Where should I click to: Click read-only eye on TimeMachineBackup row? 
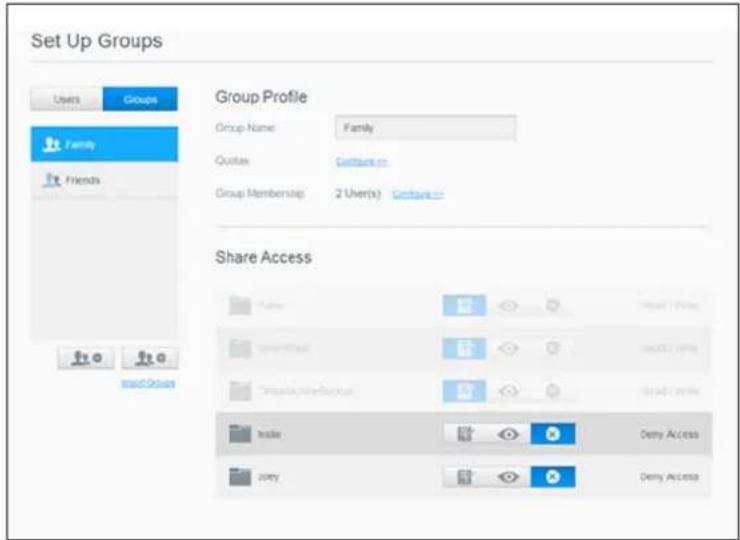pos(508,391)
